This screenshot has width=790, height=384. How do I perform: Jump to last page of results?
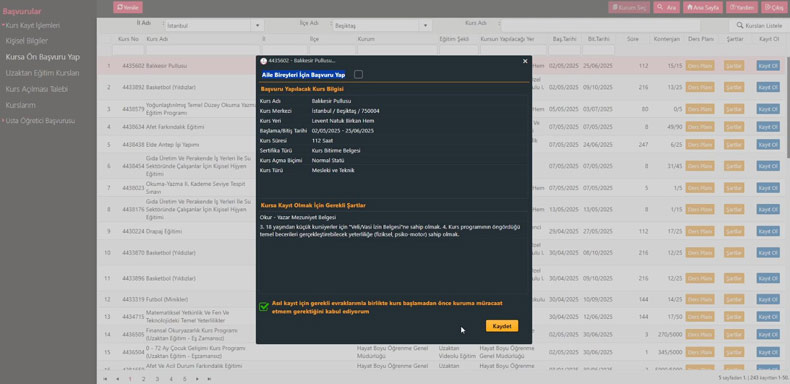(209, 378)
